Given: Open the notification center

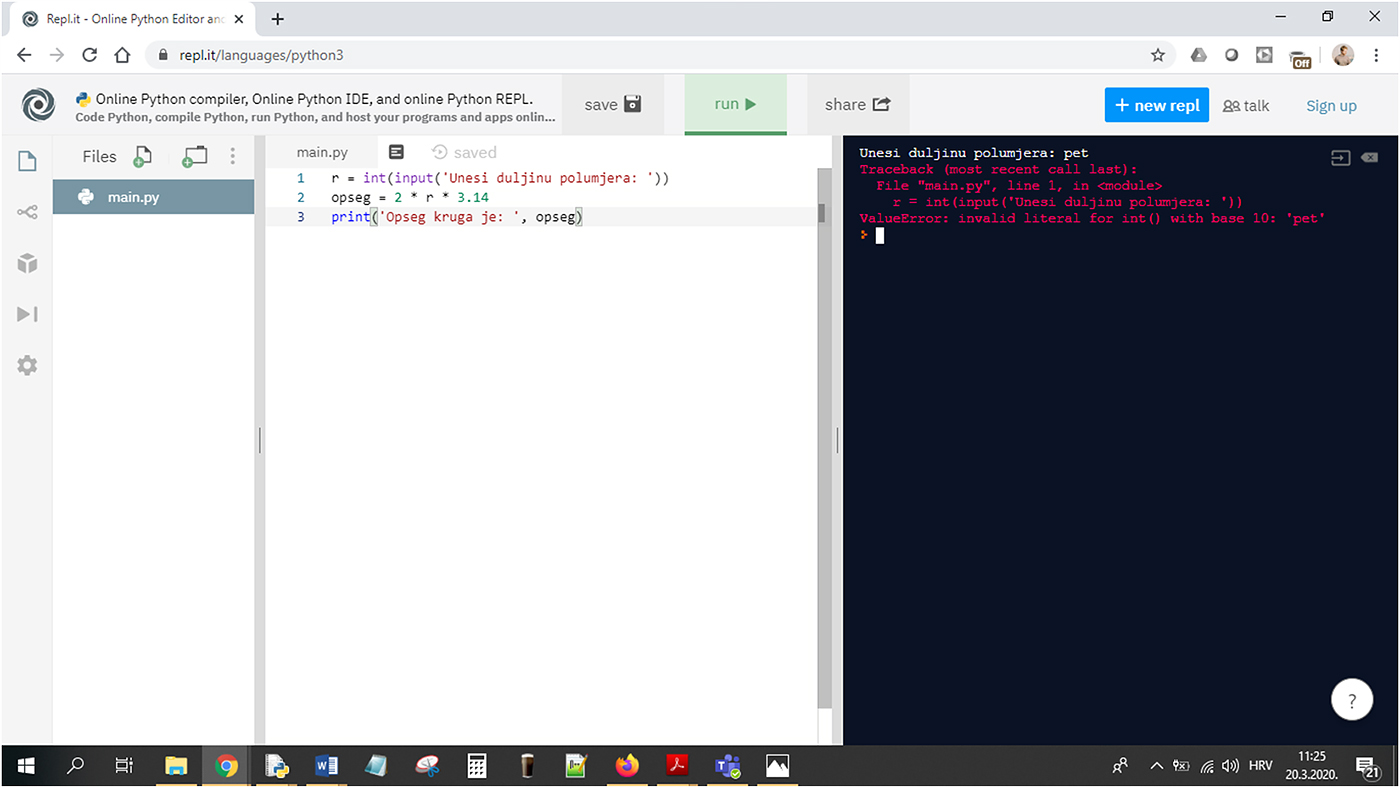Looking at the screenshot, I should (1369, 766).
